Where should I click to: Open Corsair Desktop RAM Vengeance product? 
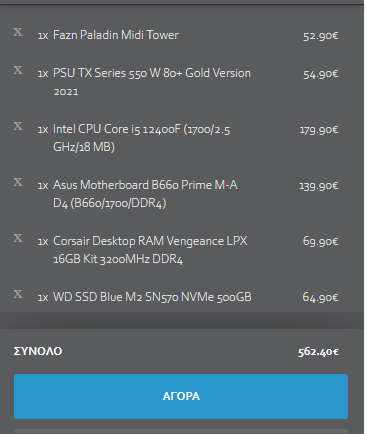pos(150,250)
